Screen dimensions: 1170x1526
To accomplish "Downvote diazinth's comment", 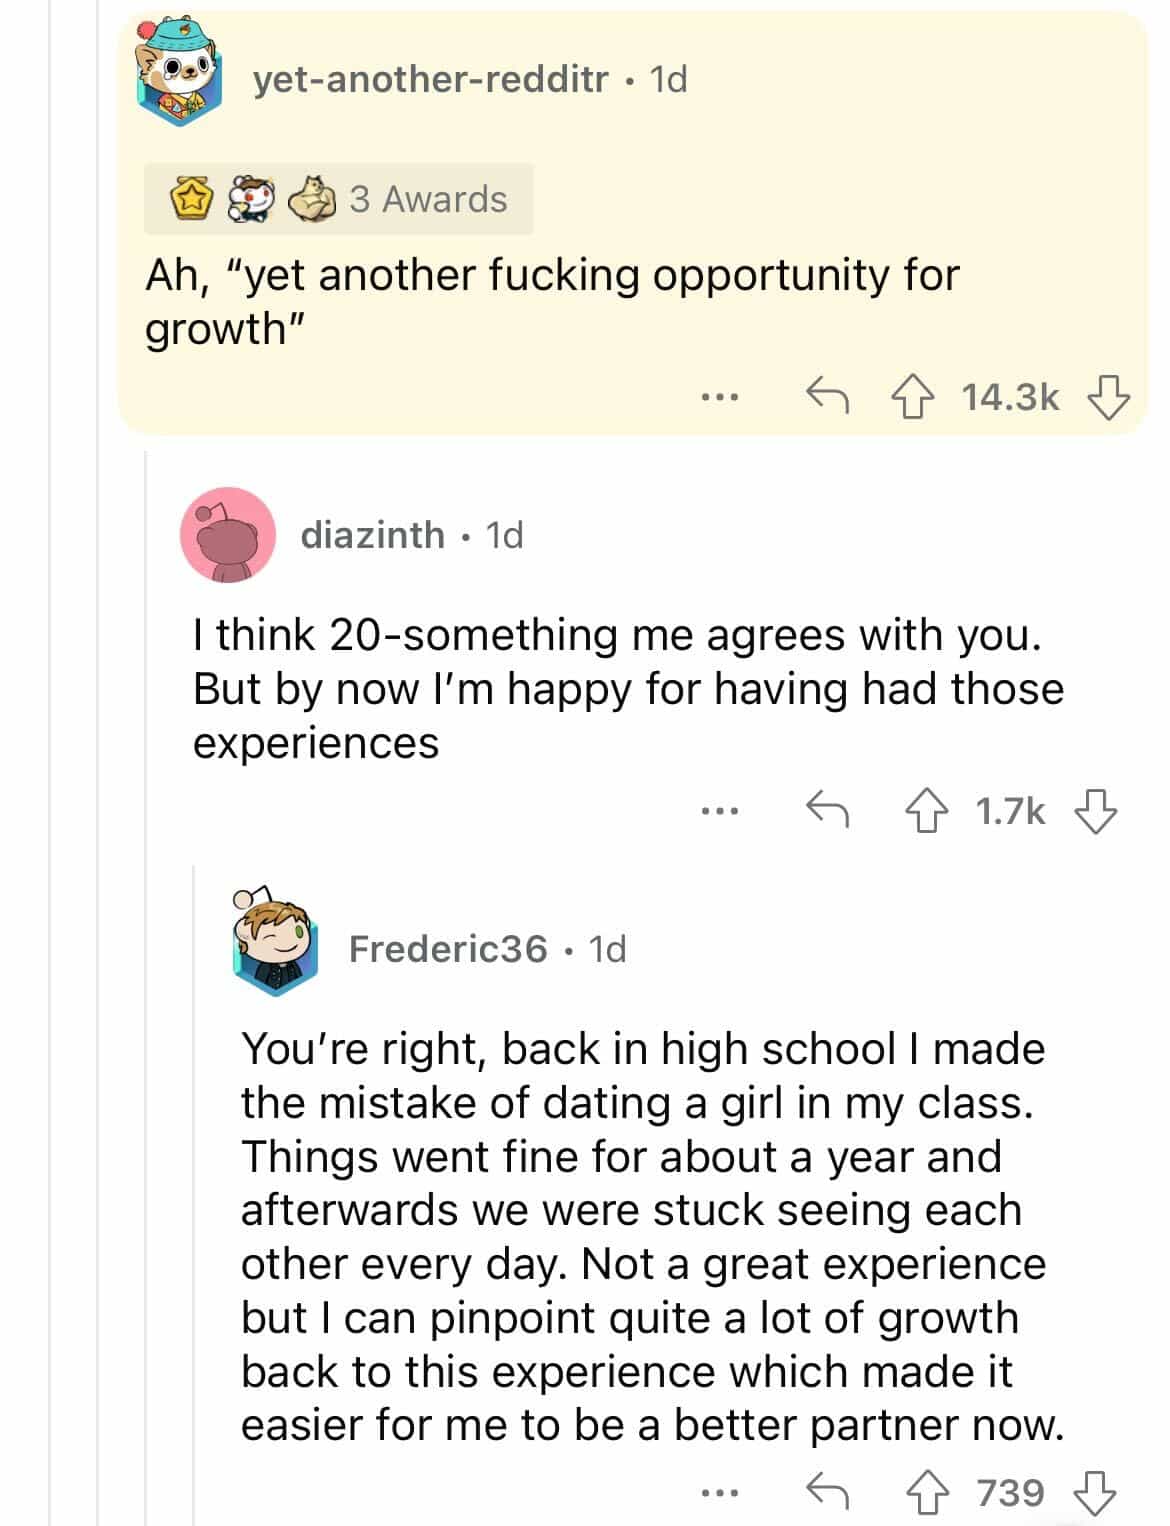I will [x=1095, y=811].
